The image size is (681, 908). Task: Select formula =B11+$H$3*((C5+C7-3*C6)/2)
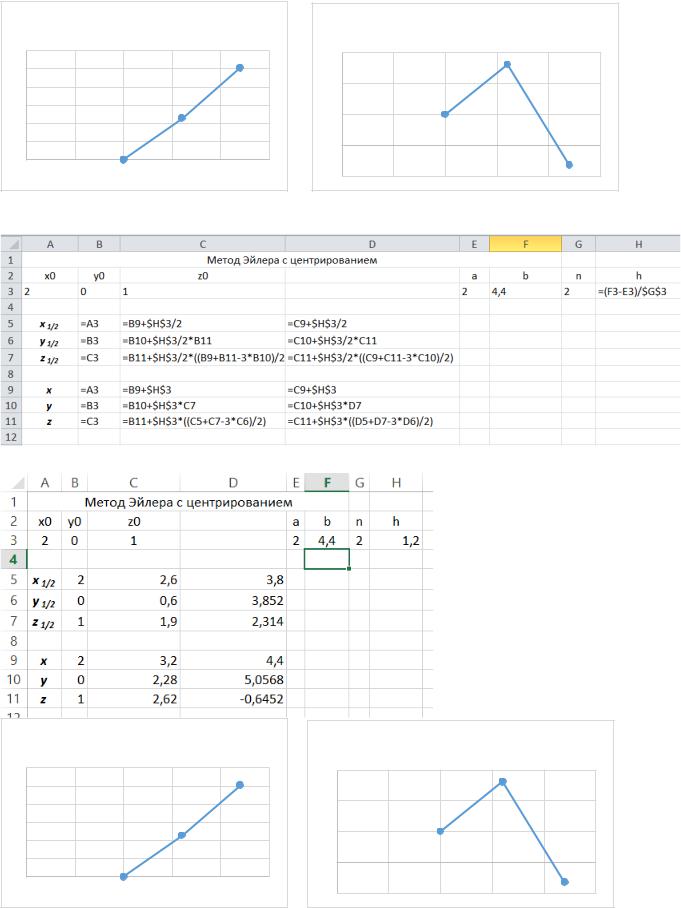pyautogui.click(x=202, y=421)
